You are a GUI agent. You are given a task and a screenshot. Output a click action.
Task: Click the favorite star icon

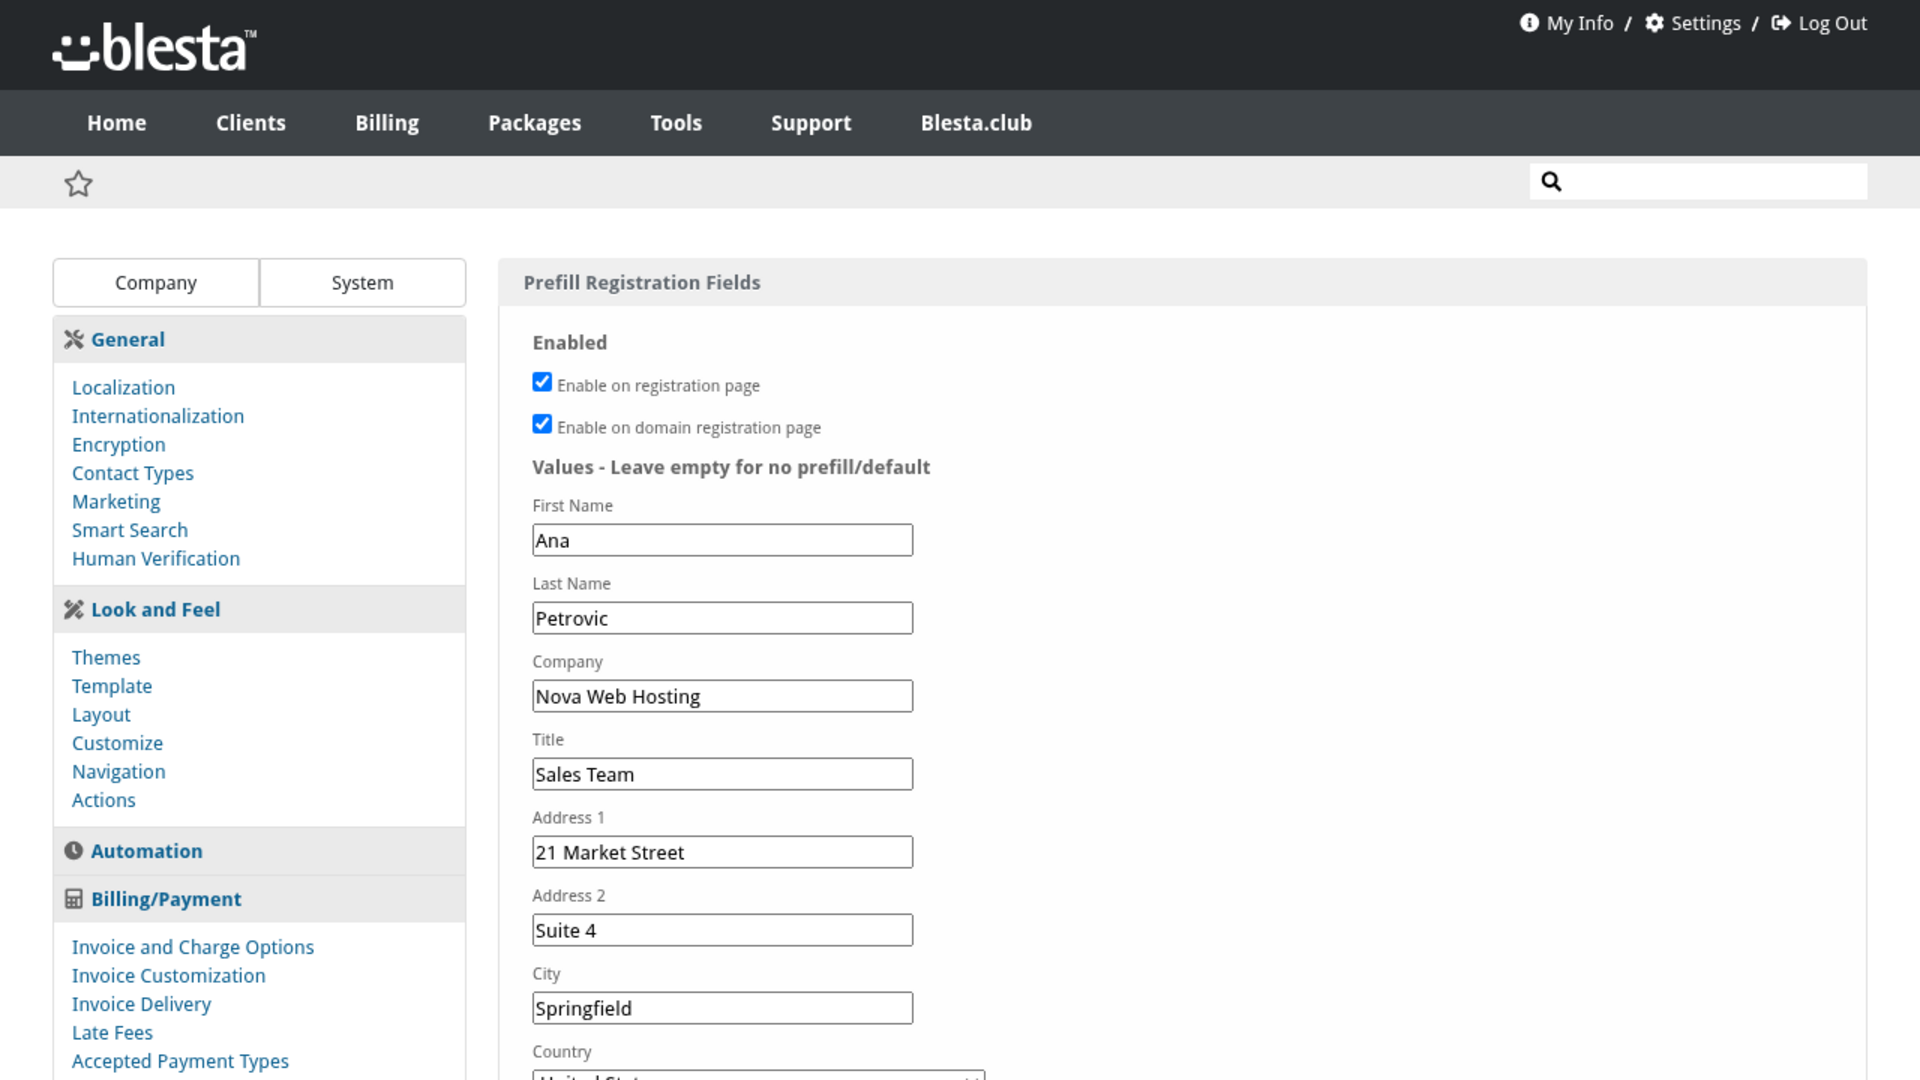click(x=78, y=183)
